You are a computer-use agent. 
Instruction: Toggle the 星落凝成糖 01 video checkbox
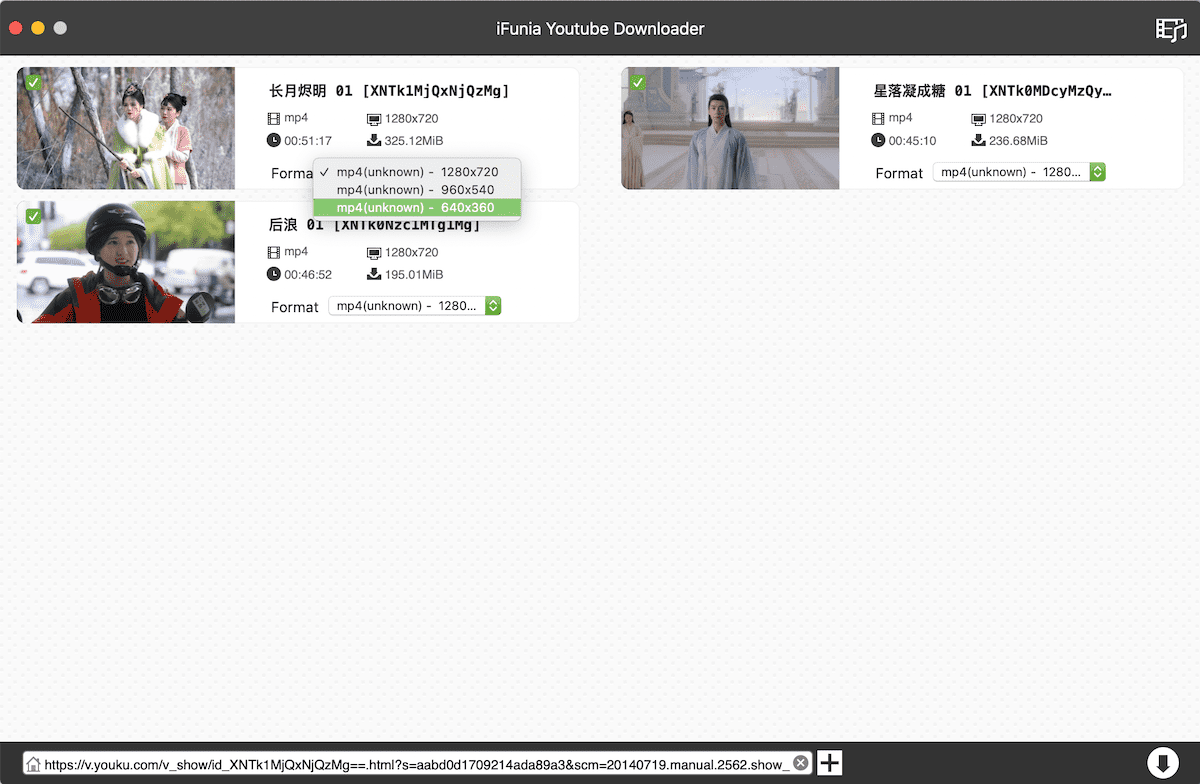click(x=637, y=82)
